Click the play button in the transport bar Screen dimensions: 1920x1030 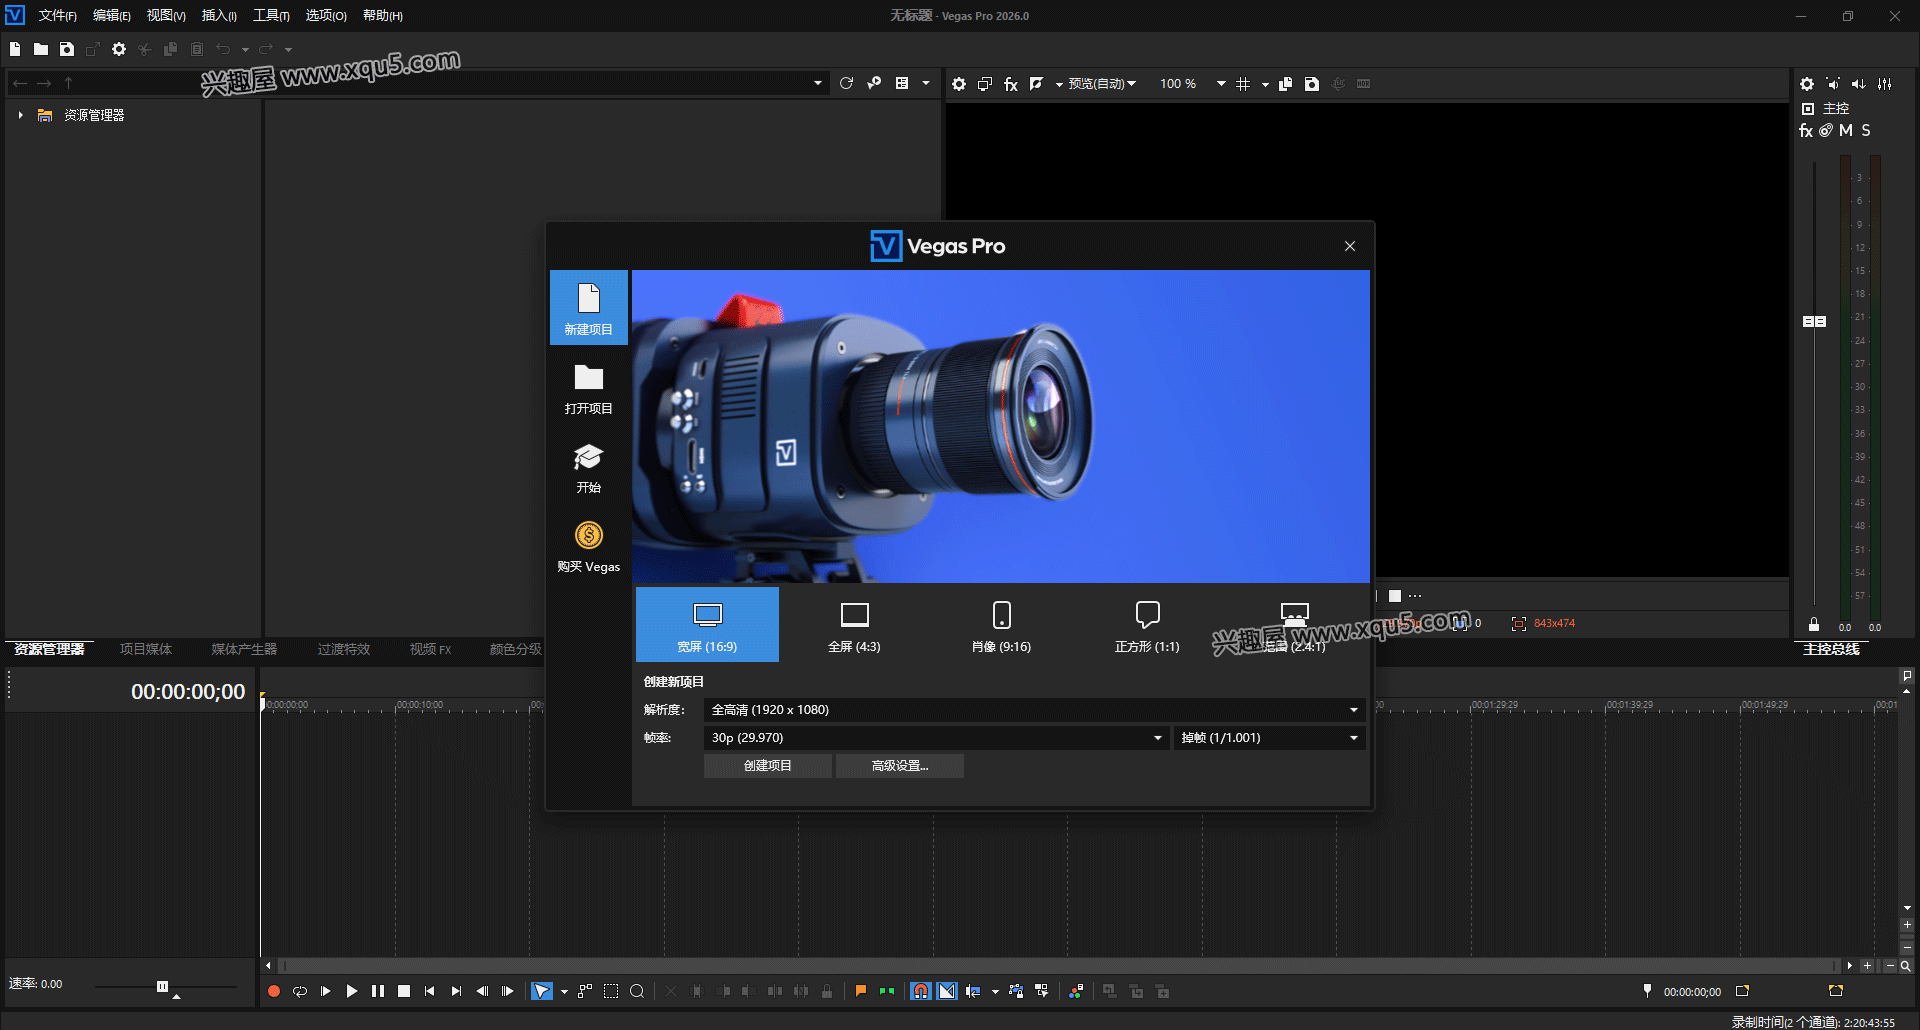(x=352, y=991)
